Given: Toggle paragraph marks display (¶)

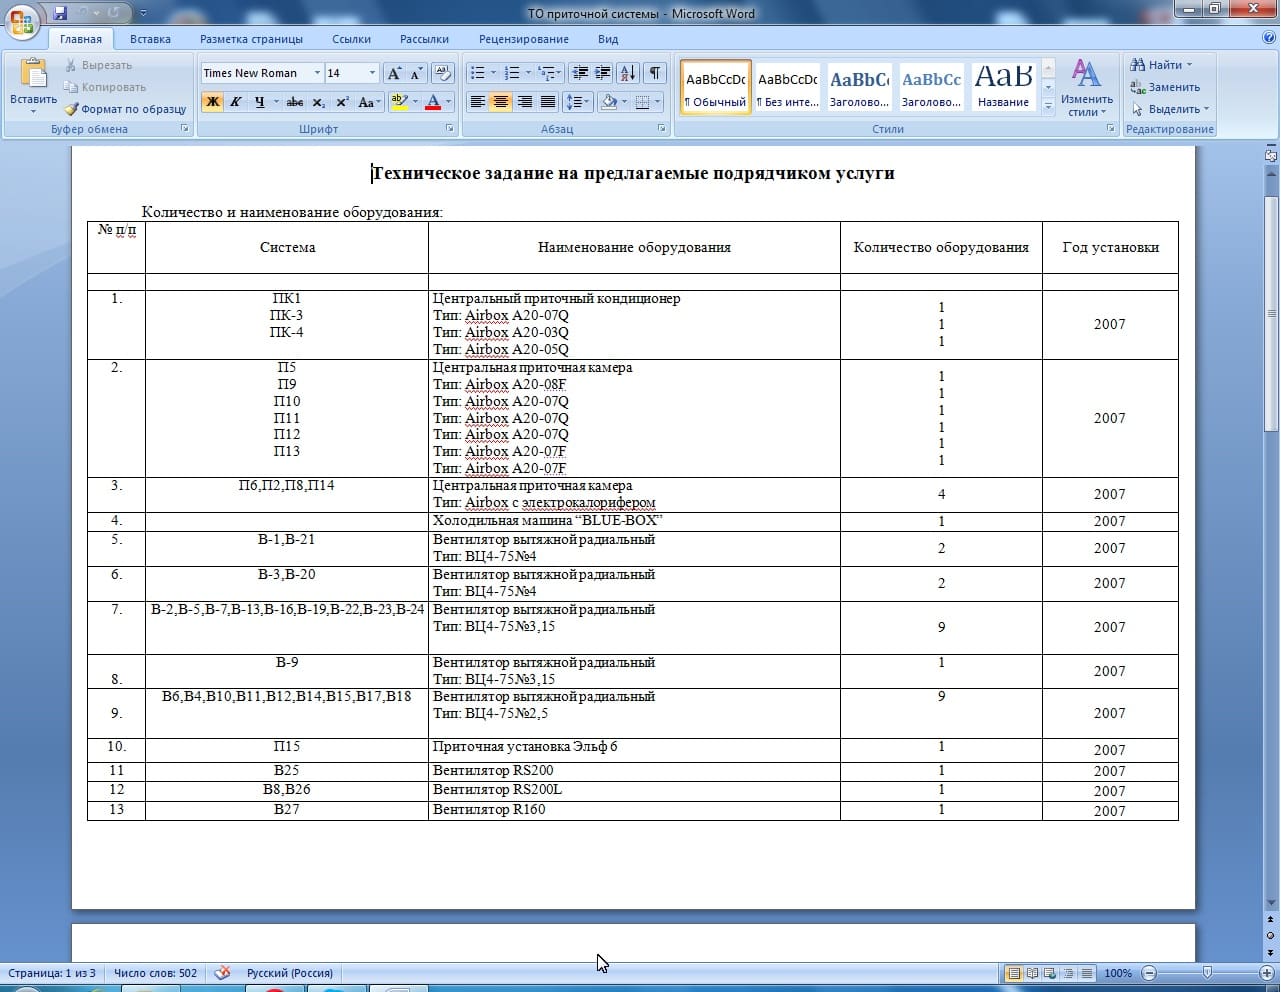Looking at the screenshot, I should [654, 73].
